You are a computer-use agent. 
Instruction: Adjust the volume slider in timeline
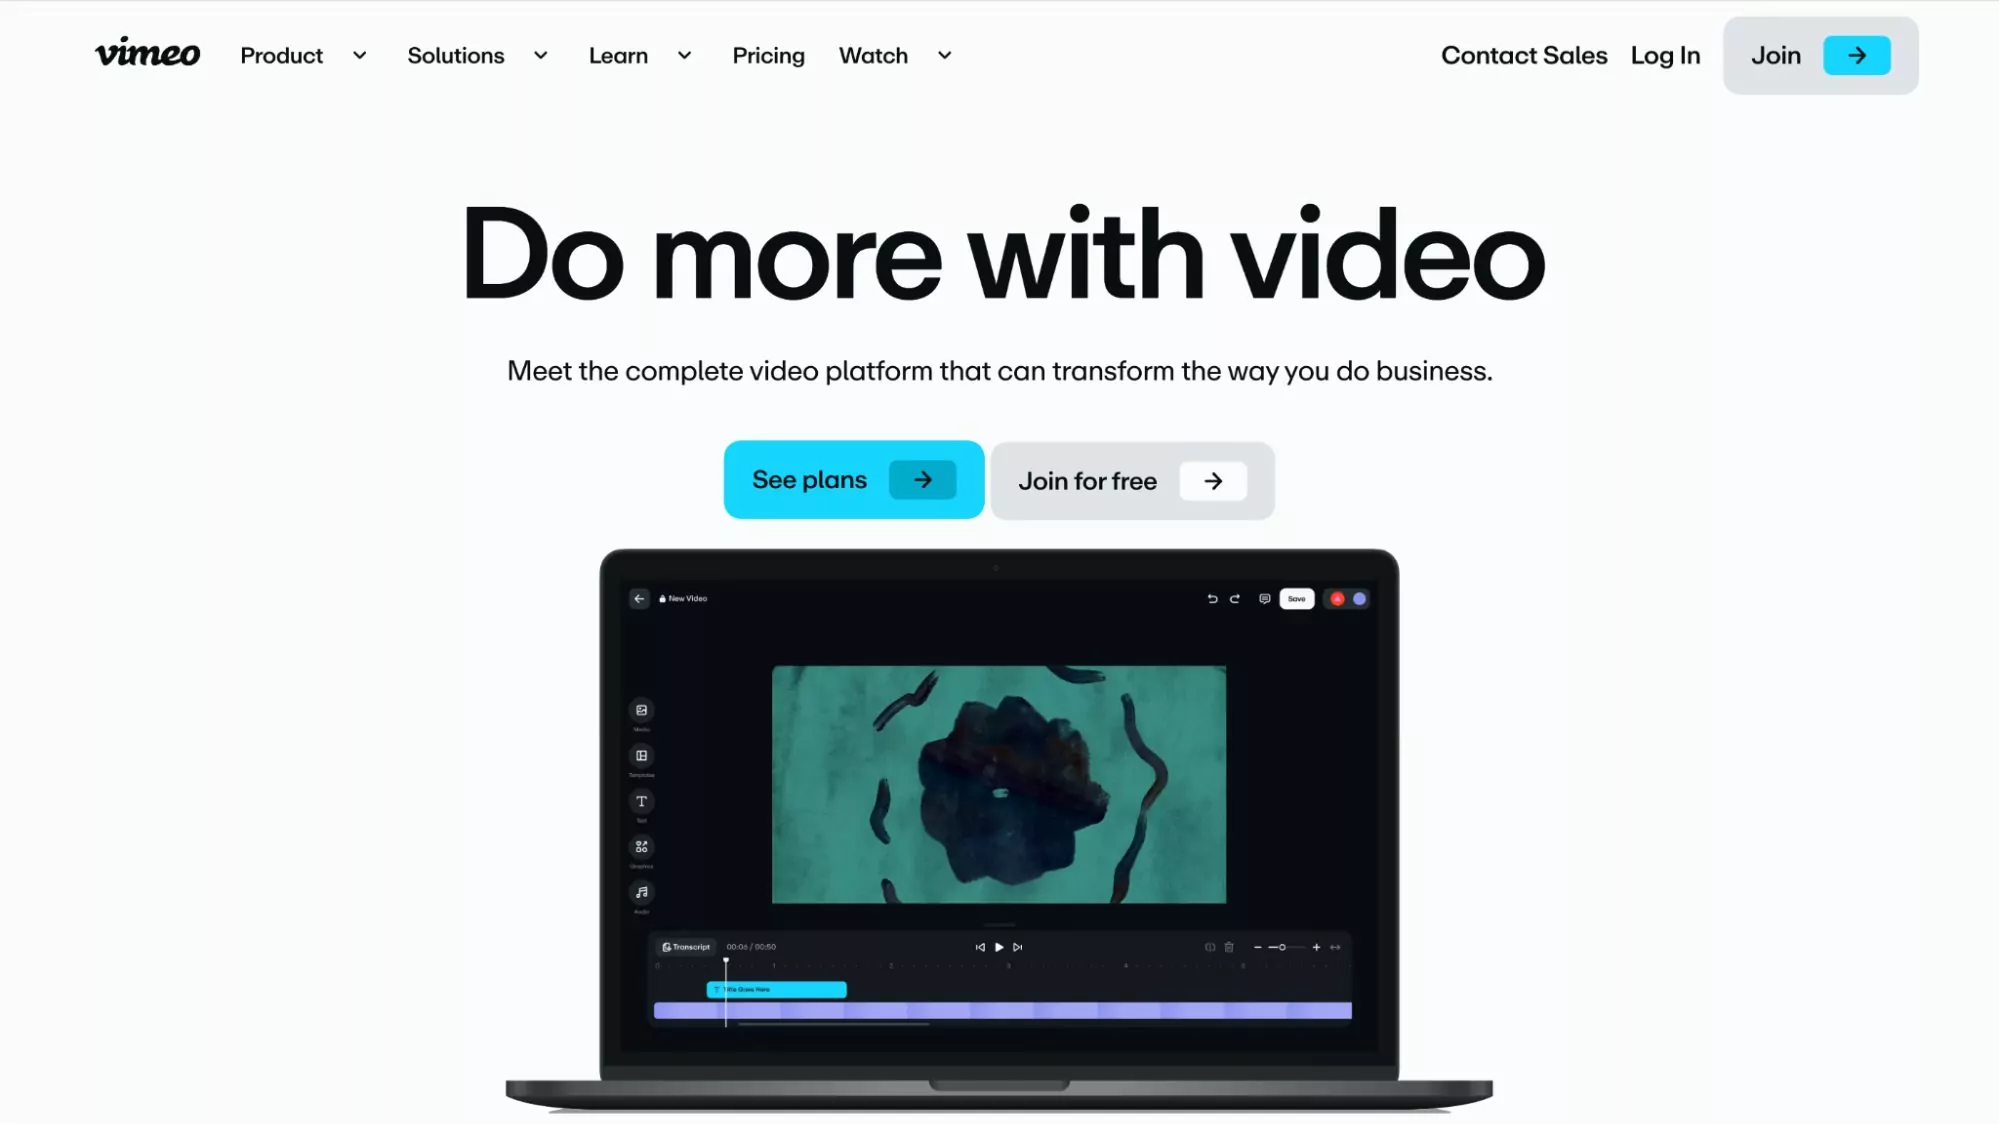(1282, 947)
